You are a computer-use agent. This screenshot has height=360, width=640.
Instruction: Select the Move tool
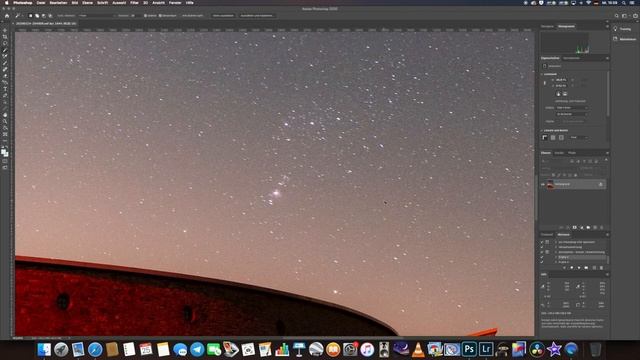[x=5, y=30]
